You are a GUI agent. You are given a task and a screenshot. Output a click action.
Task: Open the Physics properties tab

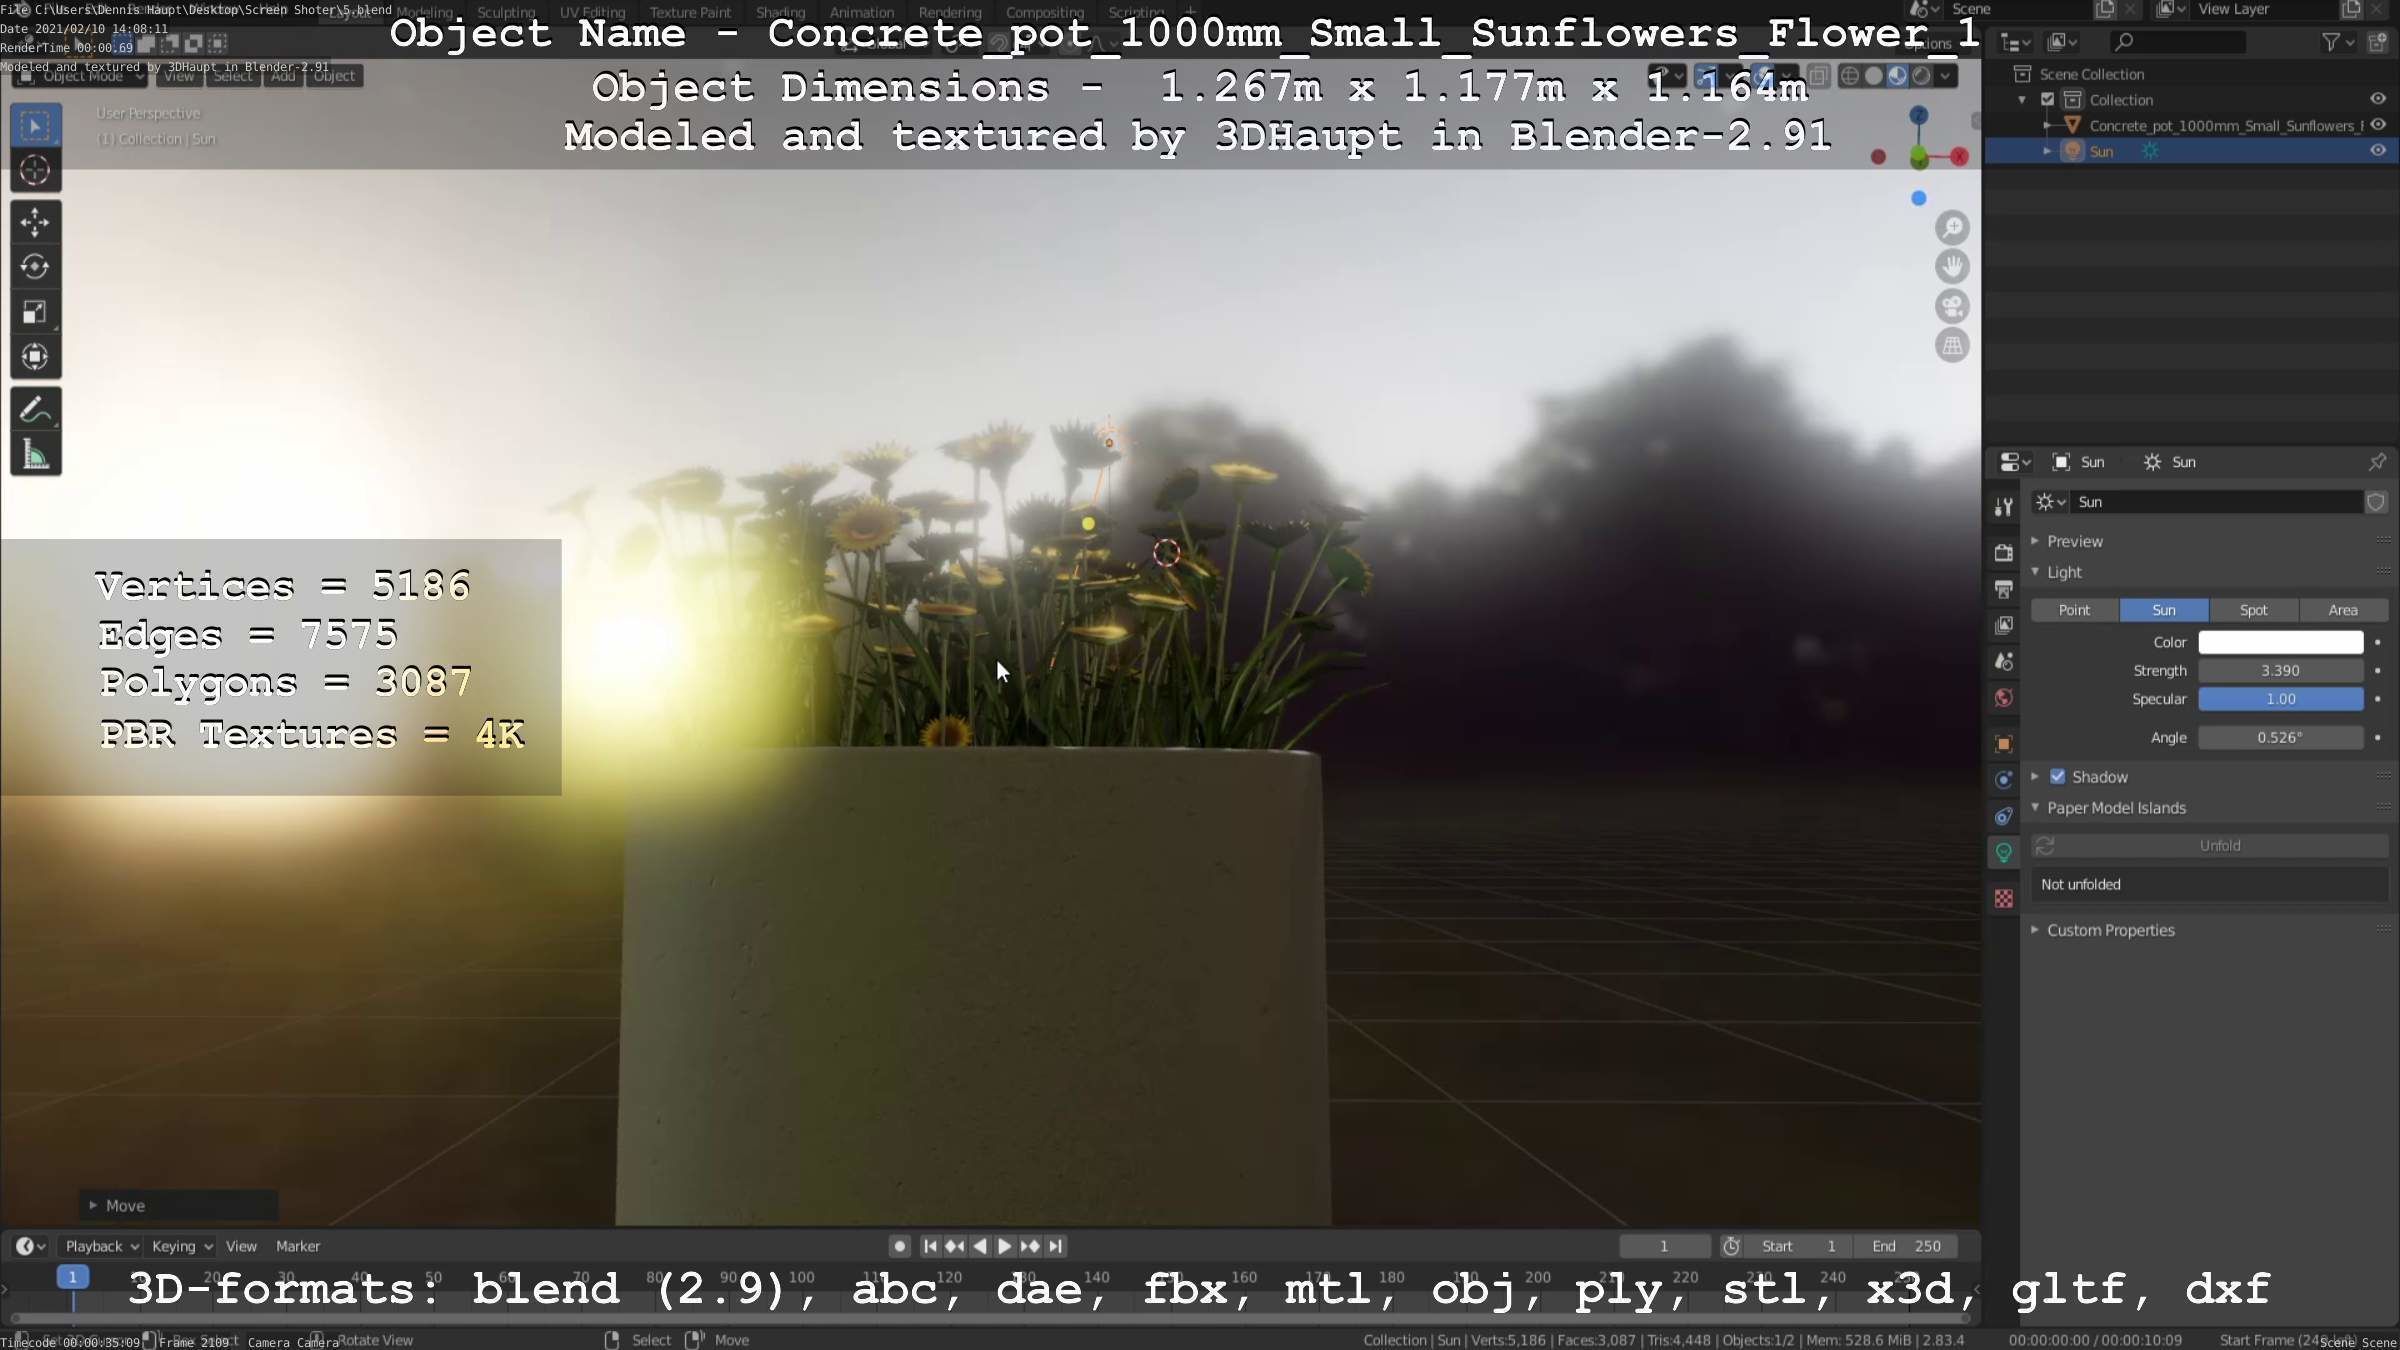click(2003, 780)
